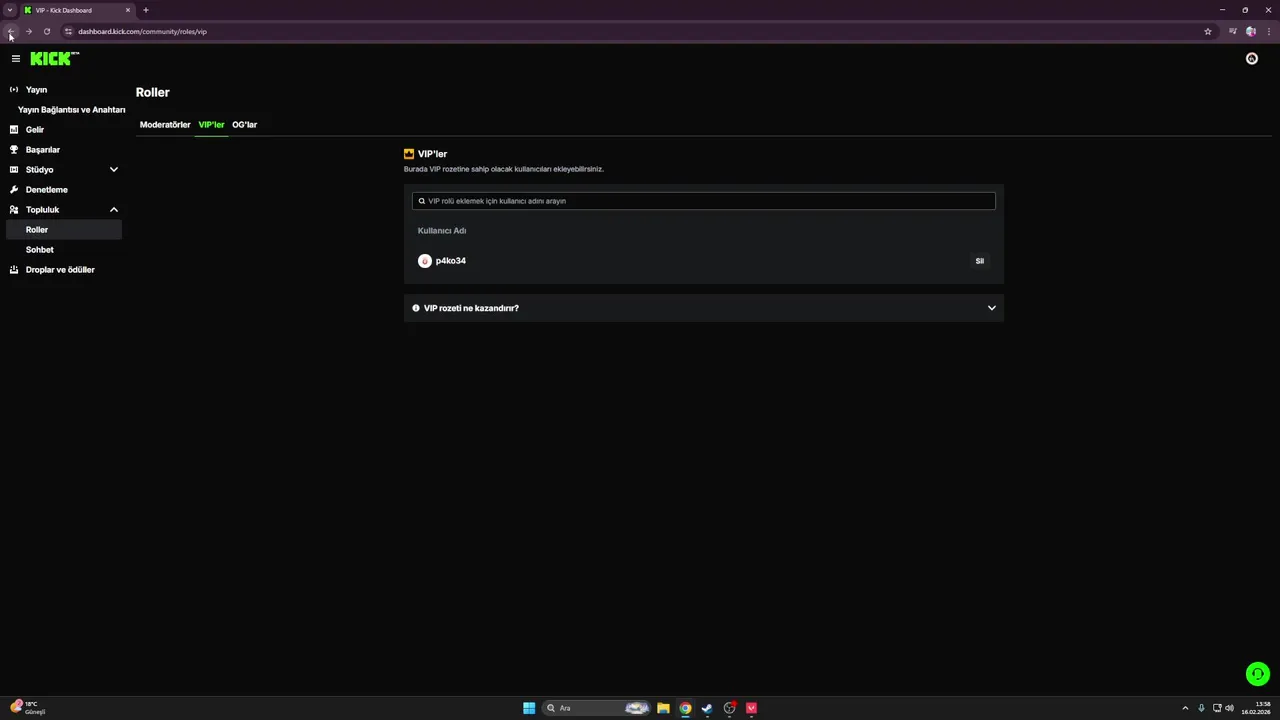Image resolution: width=1280 pixels, height=720 pixels.
Task: Reload the page
Action: click(46, 31)
